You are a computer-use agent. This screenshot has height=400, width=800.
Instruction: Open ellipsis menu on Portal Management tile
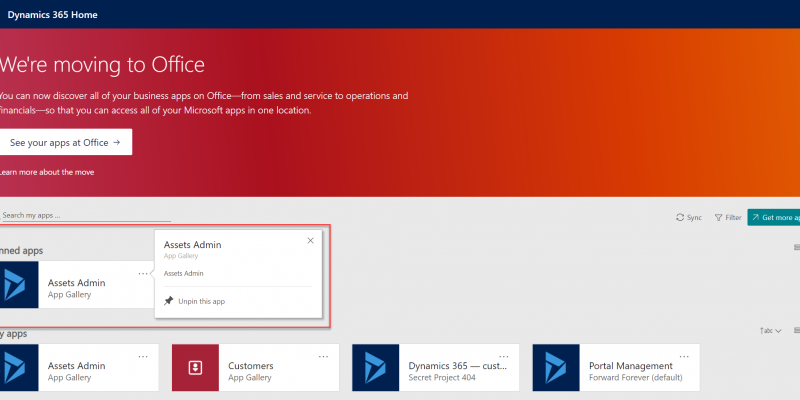point(684,357)
